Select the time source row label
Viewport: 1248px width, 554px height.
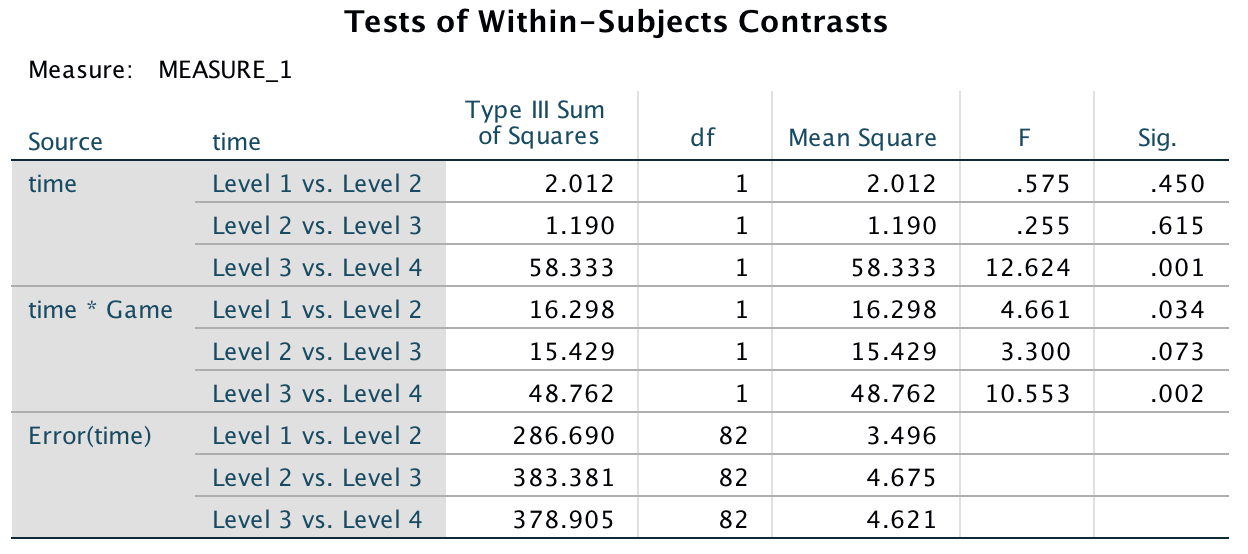point(53,184)
